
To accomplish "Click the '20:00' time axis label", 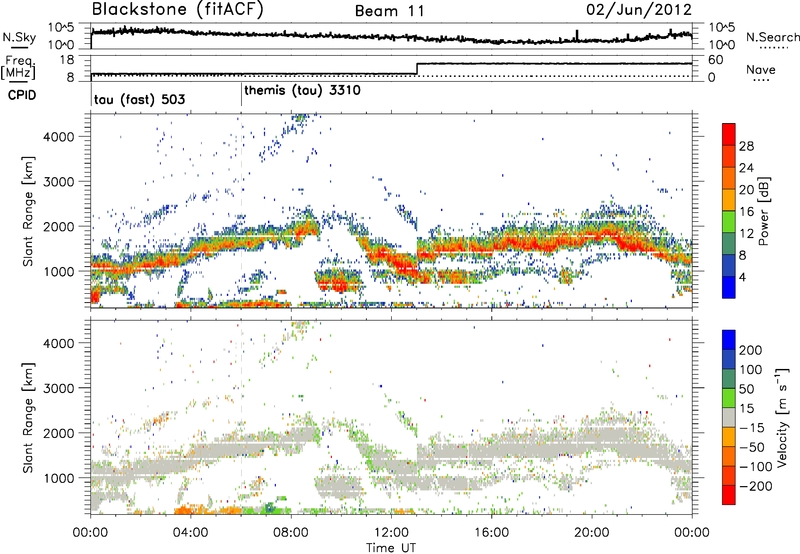I will 591,533.
